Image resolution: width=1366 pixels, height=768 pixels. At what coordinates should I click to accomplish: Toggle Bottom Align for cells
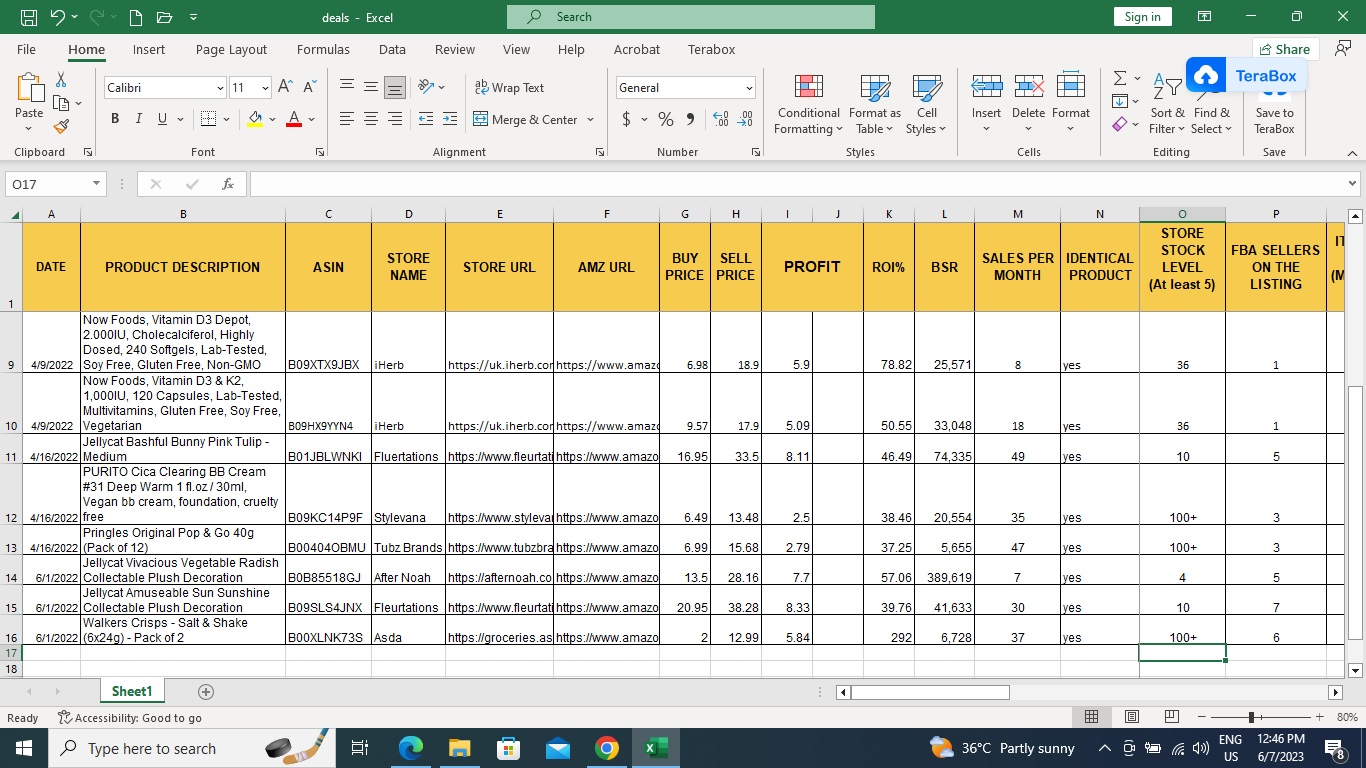pyautogui.click(x=395, y=88)
